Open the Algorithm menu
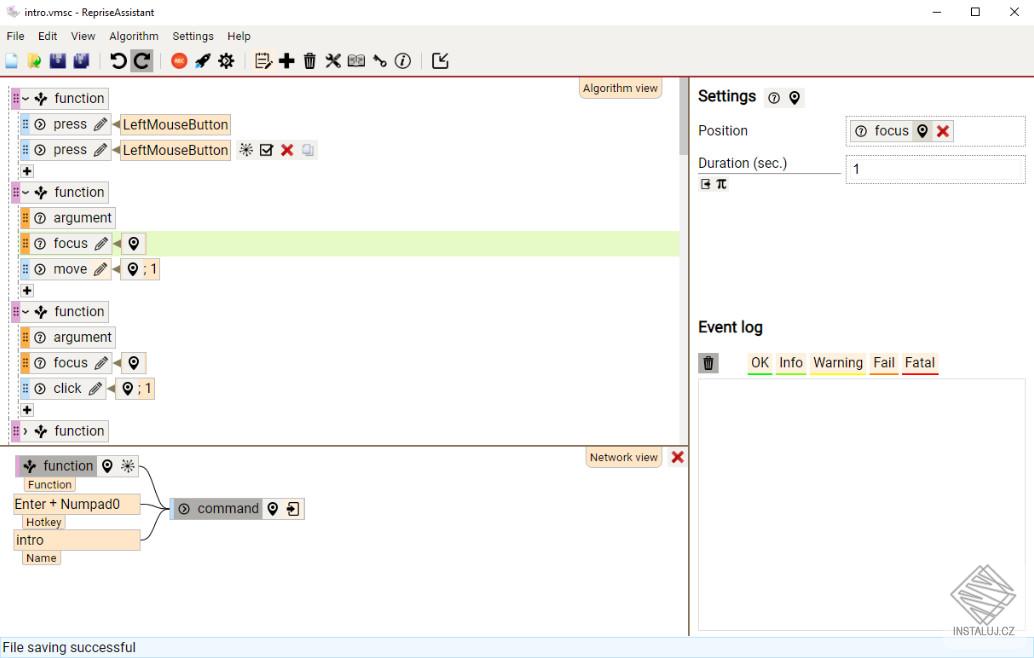Screen dimensions: 1034x658 click(134, 36)
